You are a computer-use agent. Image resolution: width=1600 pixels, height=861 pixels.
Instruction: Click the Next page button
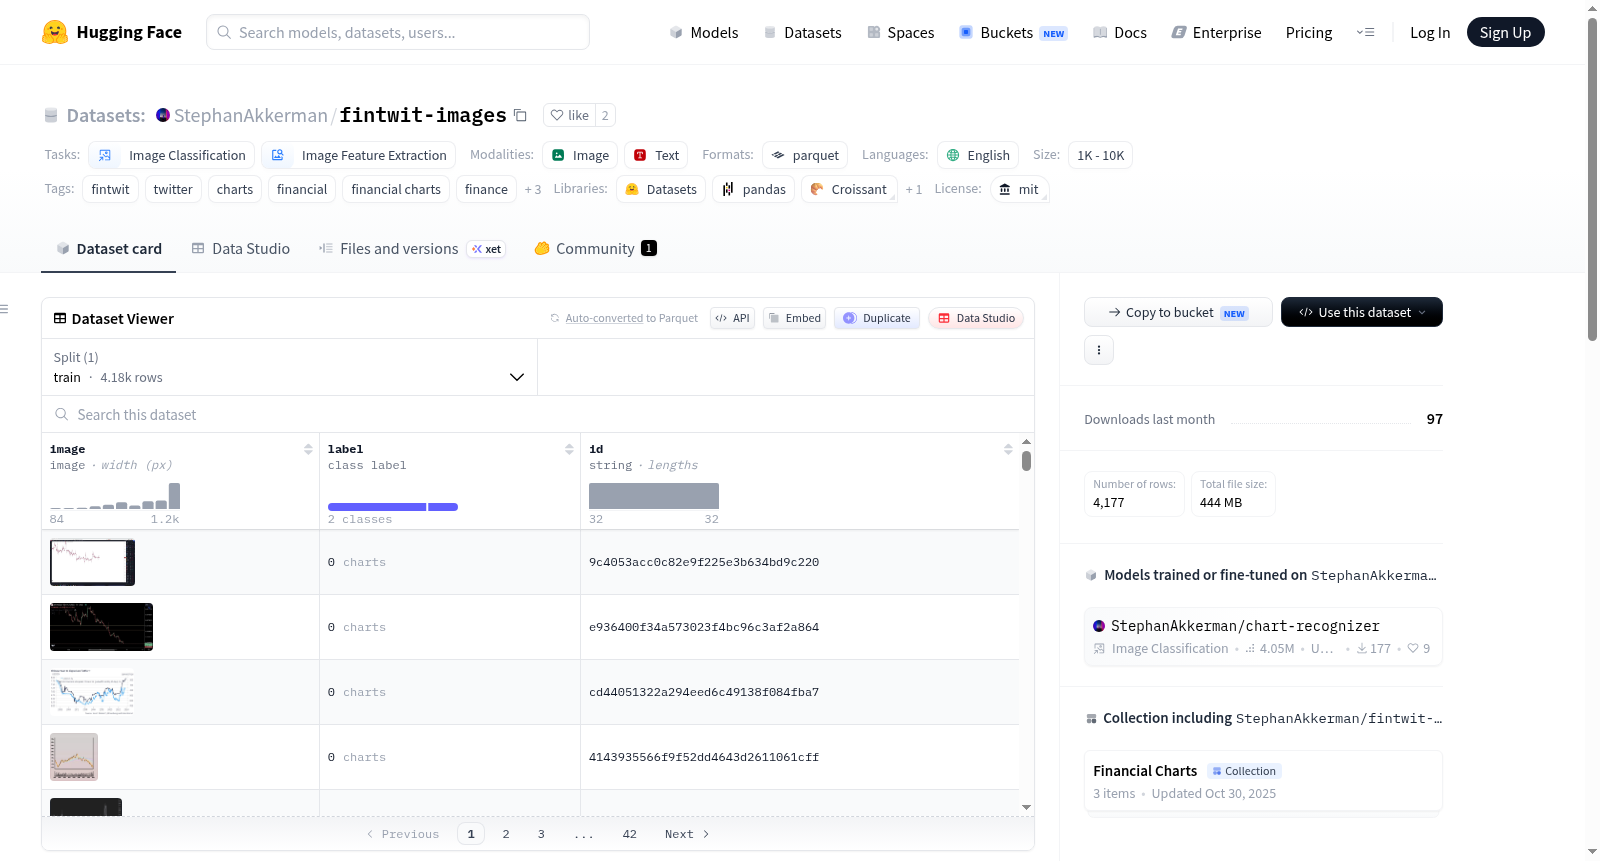coord(687,834)
